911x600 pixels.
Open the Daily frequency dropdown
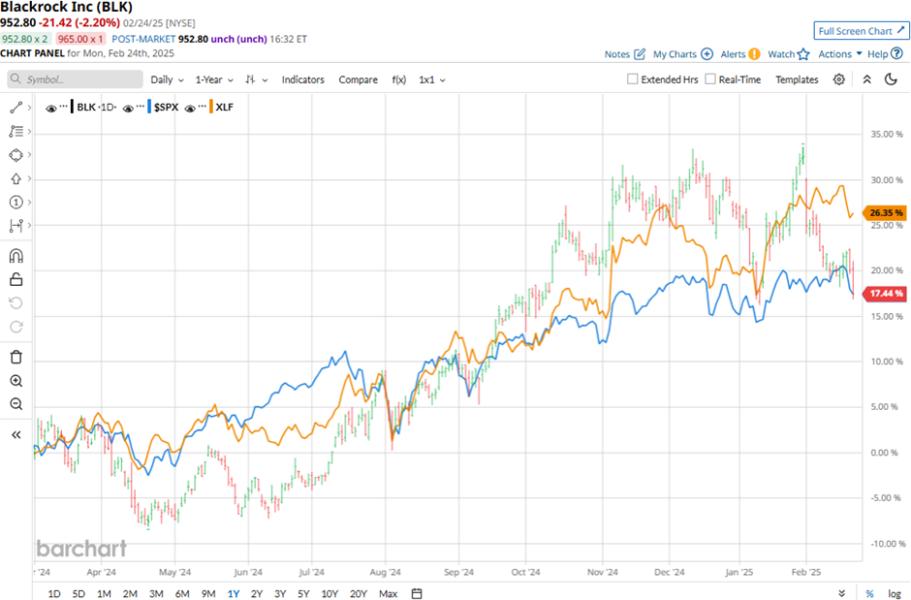(x=167, y=80)
